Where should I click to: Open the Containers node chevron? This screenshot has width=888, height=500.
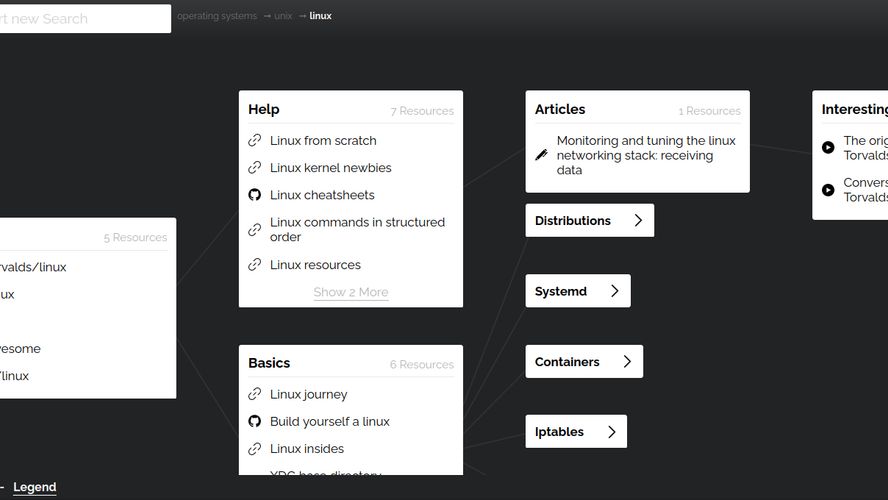[x=627, y=362]
